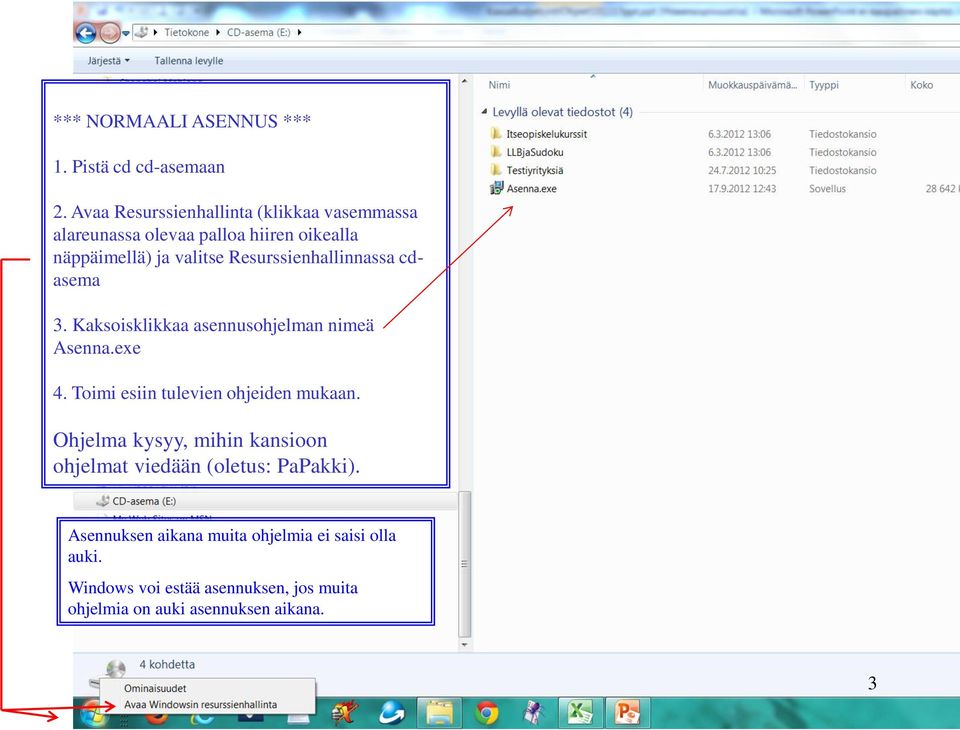Click the drive icon in address bar

point(141,32)
